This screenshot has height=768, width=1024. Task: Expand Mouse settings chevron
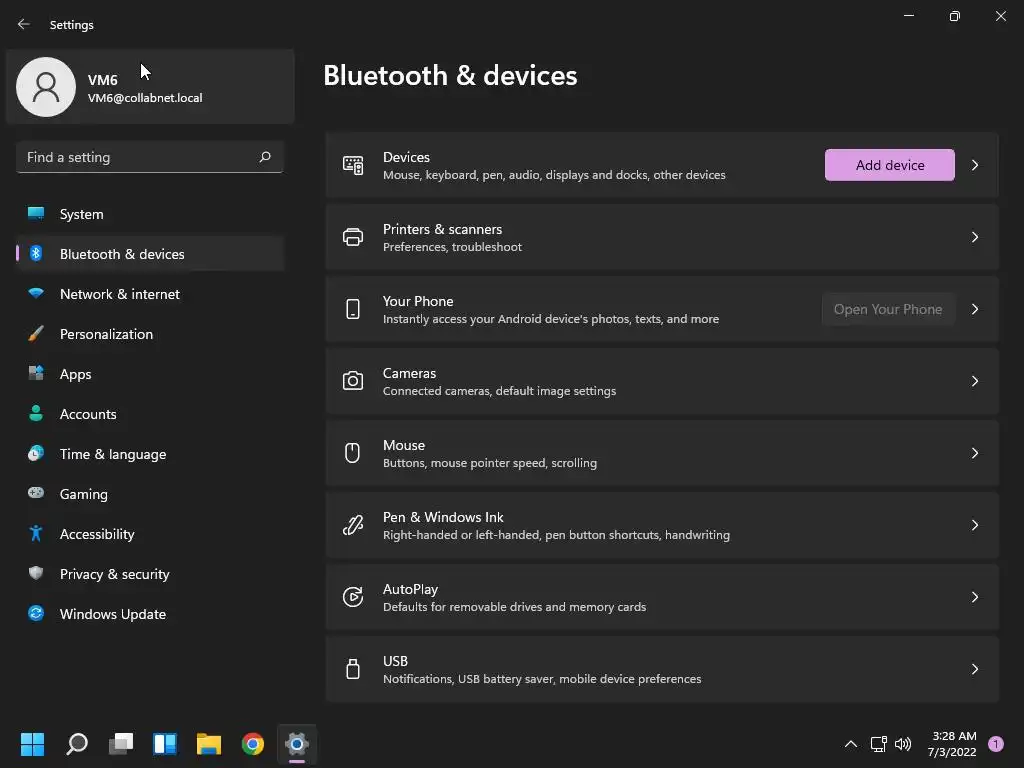pyautogui.click(x=974, y=453)
